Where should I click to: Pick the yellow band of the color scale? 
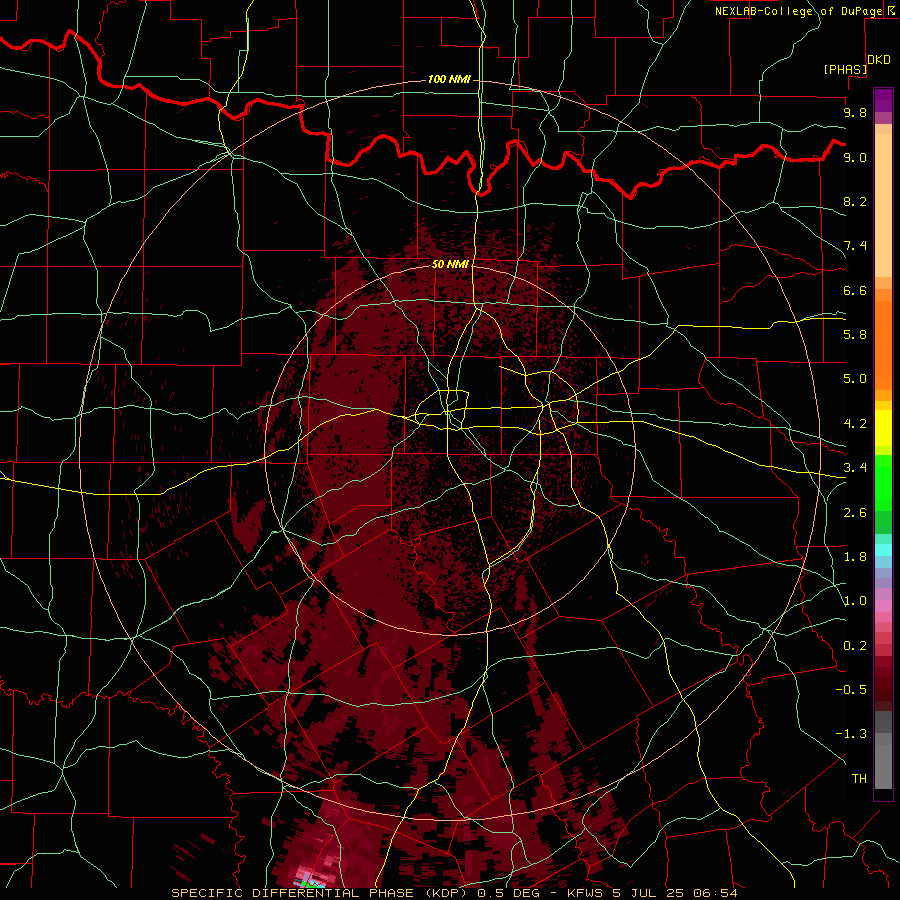(x=883, y=428)
